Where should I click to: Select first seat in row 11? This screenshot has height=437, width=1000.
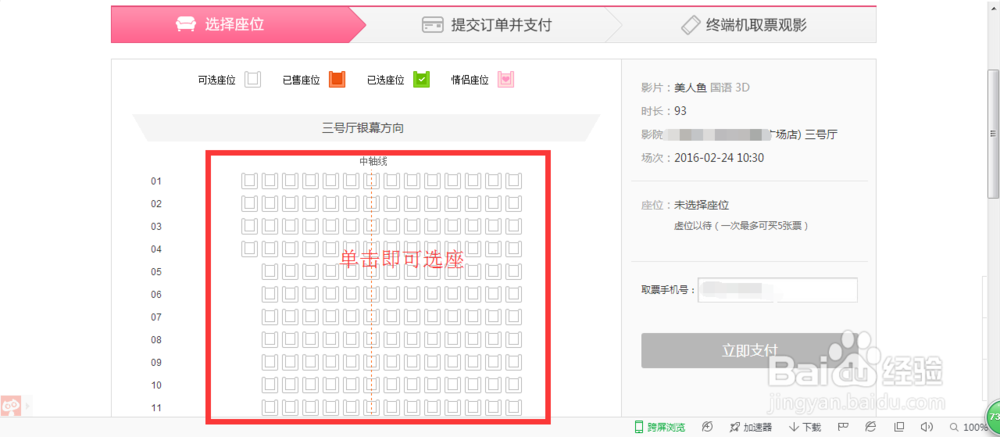pos(270,408)
